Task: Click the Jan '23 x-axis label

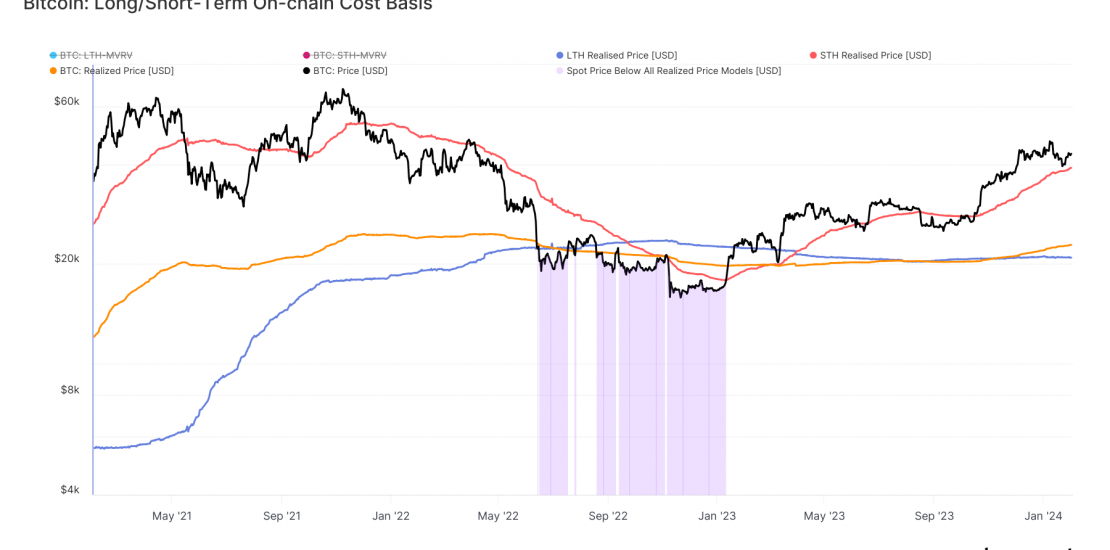Action: pyautogui.click(x=716, y=516)
